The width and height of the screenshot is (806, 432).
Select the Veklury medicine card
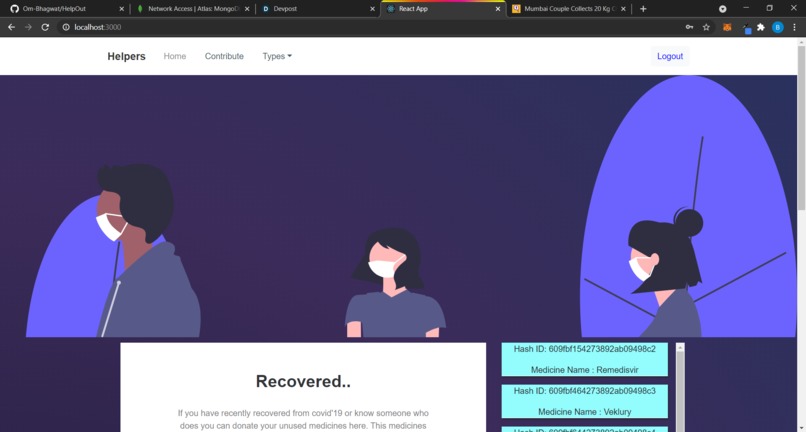[584, 401]
